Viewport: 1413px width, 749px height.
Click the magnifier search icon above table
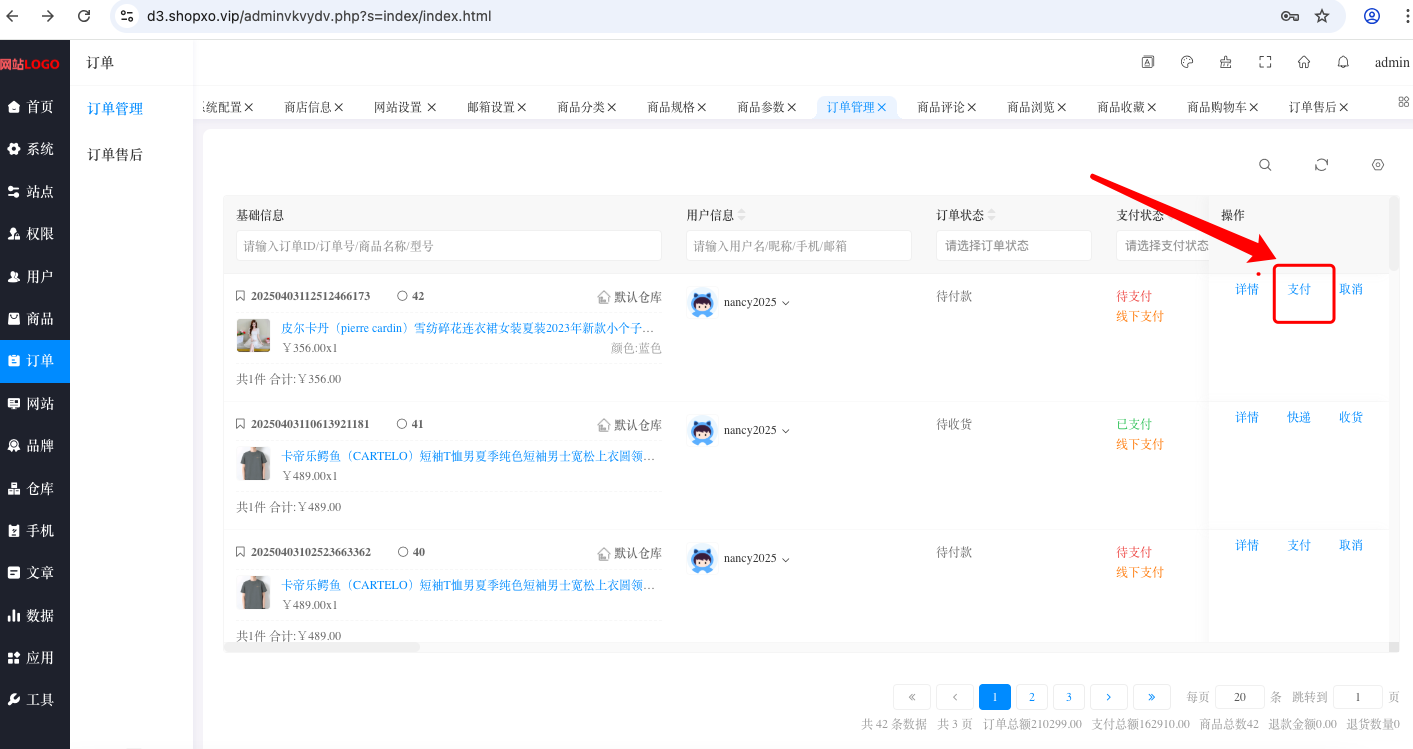point(1265,165)
